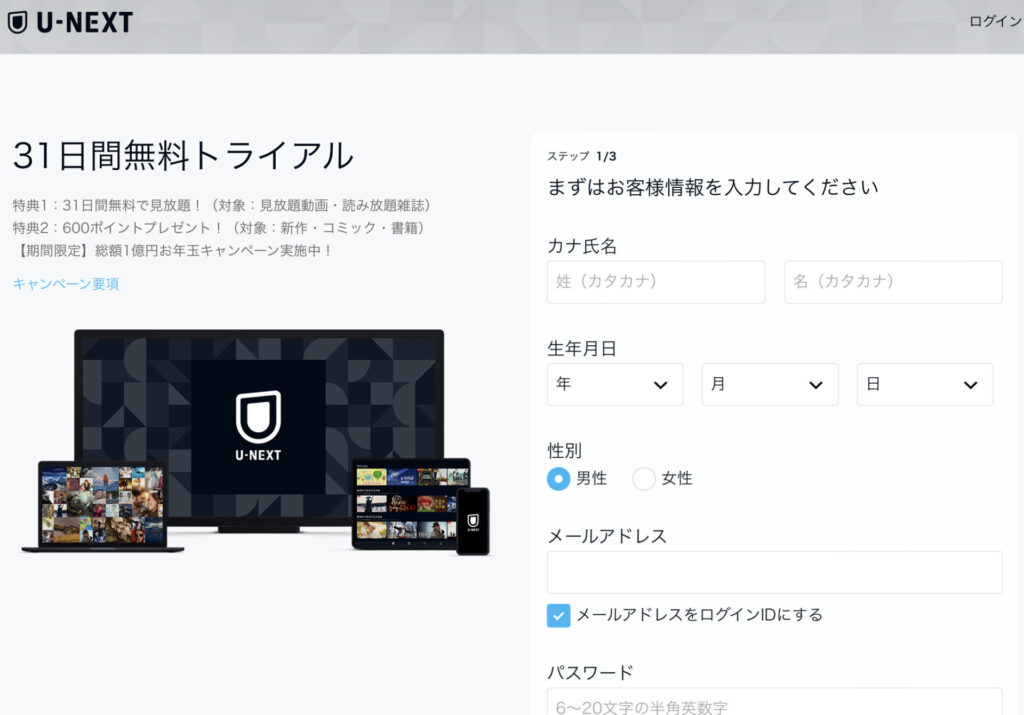Click the chevron arrow in 日 dropdown
1024x715 pixels.
pos(969,385)
